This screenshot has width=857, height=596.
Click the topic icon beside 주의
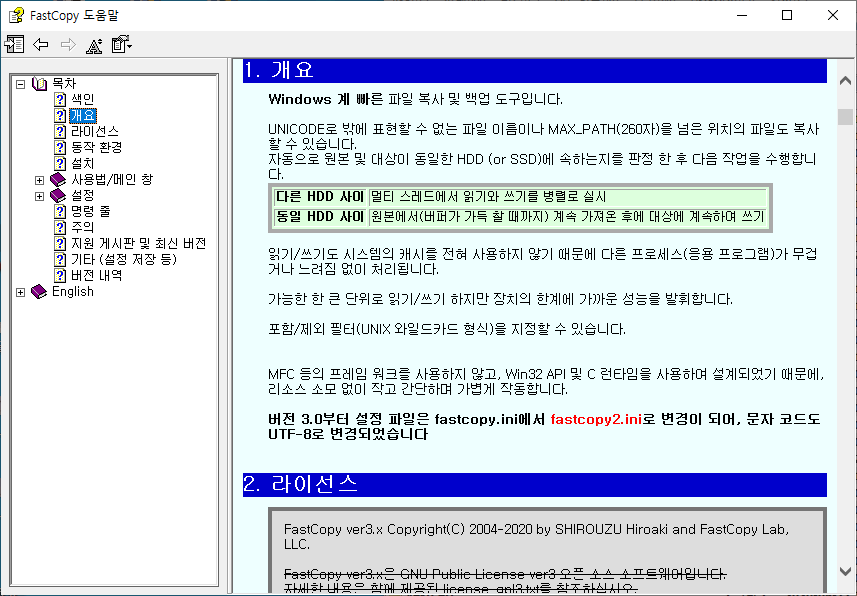(x=60, y=227)
